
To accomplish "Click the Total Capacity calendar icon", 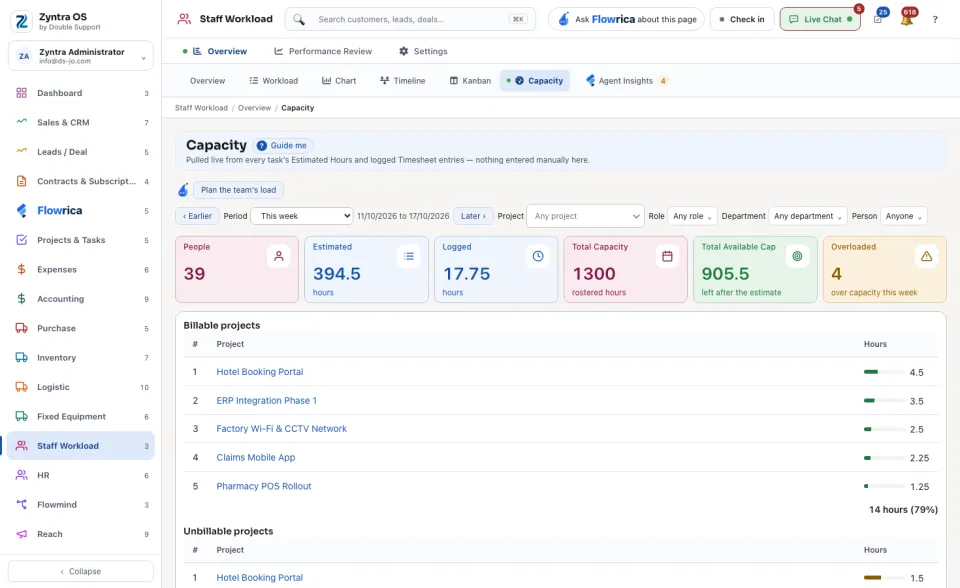I will click(667, 256).
